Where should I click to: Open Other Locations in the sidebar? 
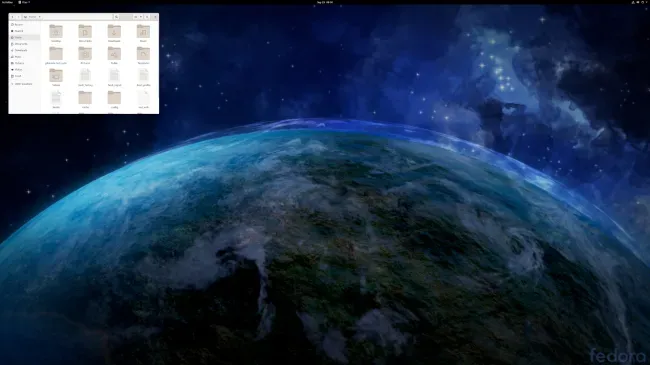click(24, 84)
